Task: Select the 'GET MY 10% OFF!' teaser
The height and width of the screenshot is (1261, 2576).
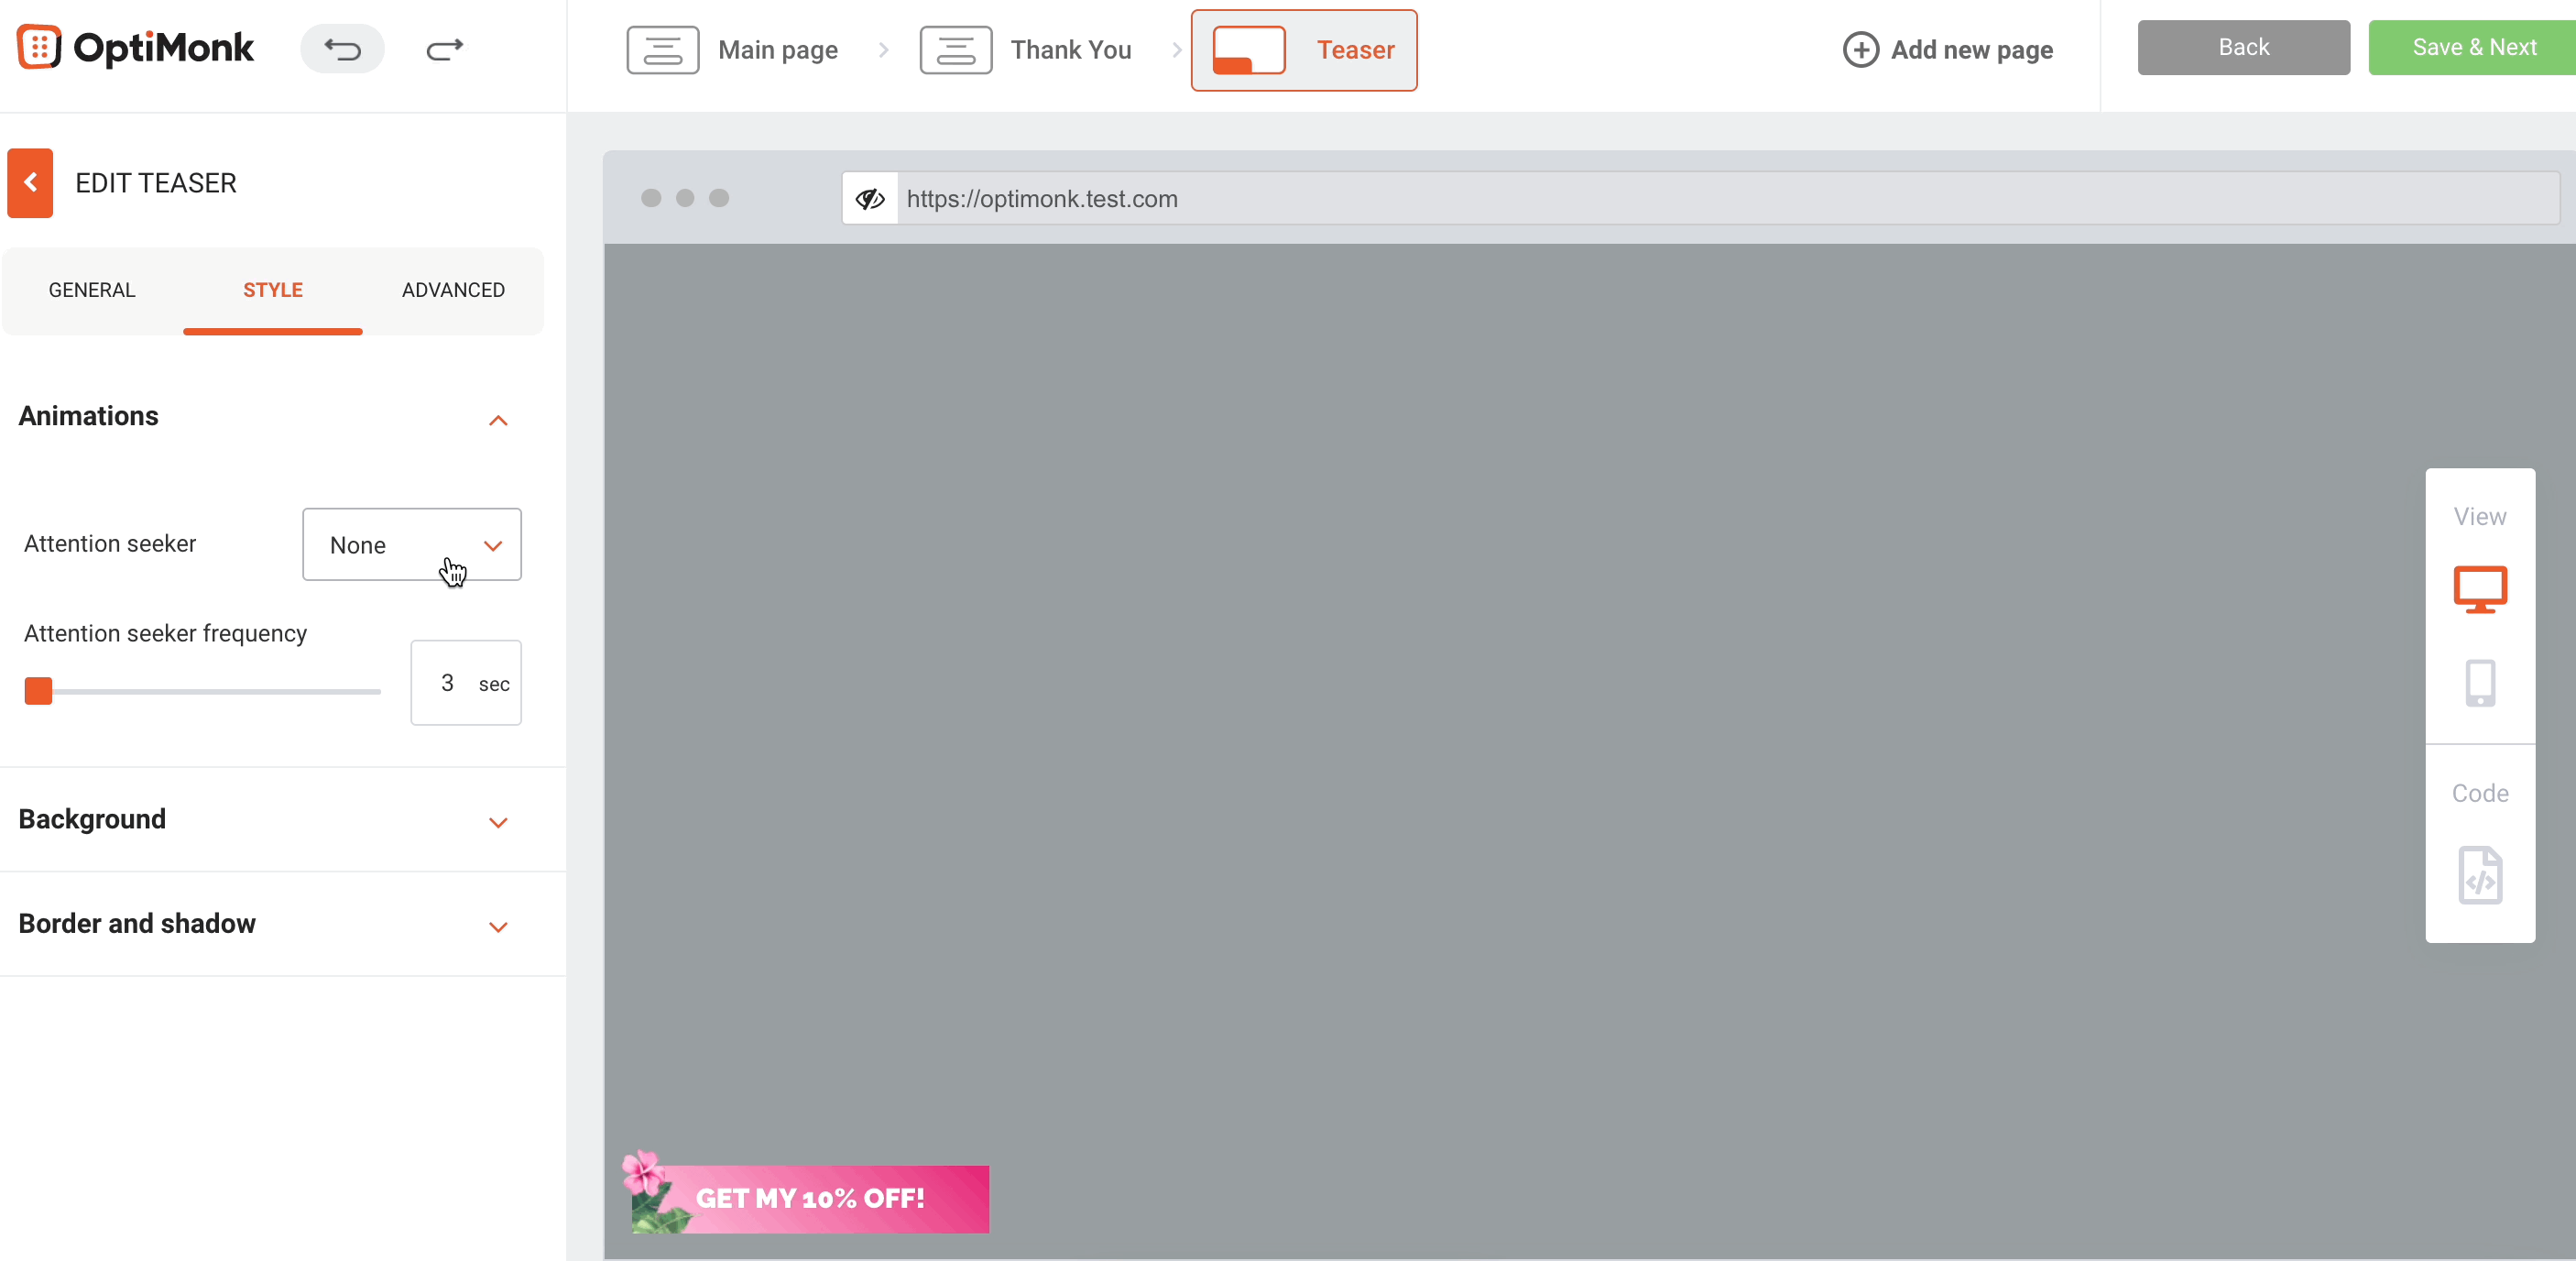Action: coord(805,1193)
